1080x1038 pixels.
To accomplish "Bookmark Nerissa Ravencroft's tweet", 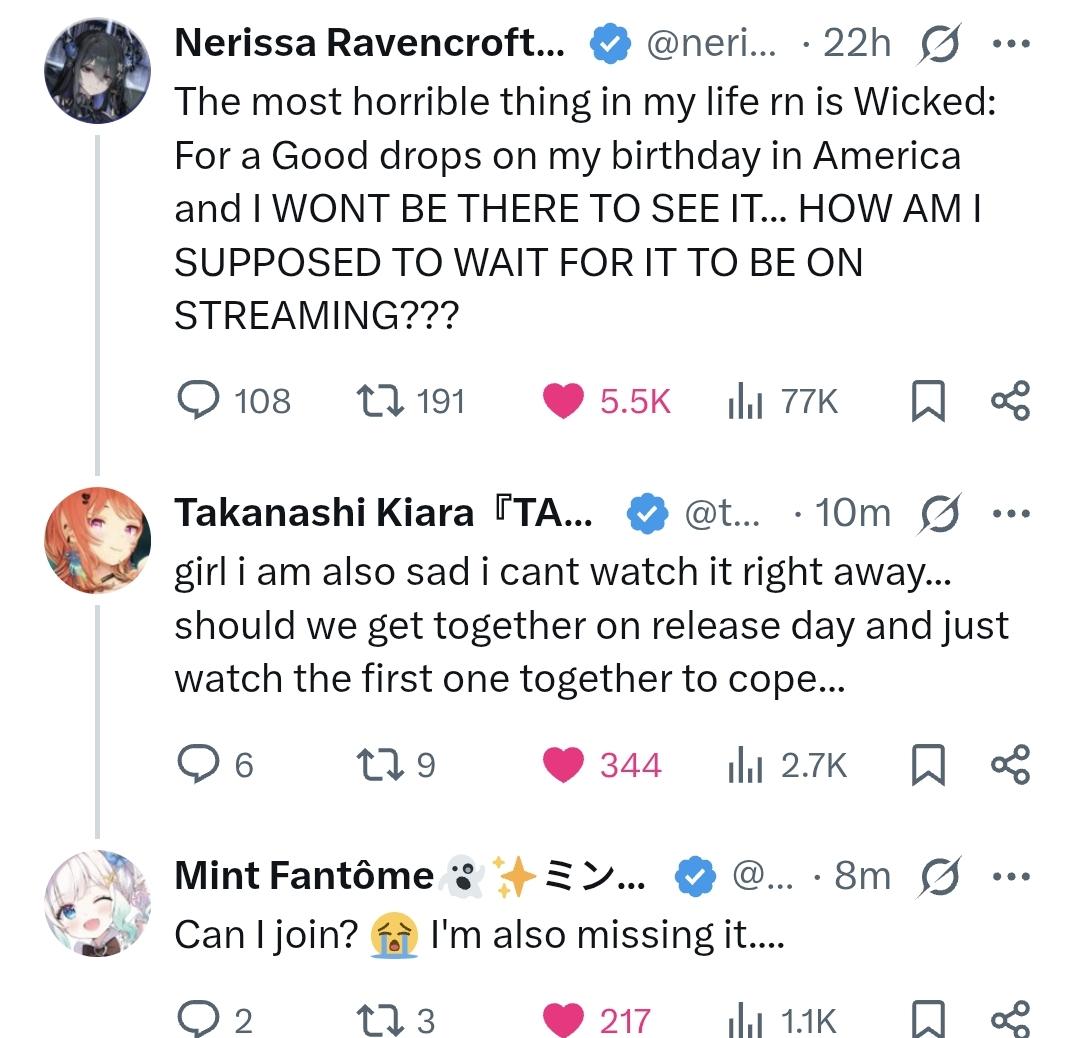I will tap(926, 401).
